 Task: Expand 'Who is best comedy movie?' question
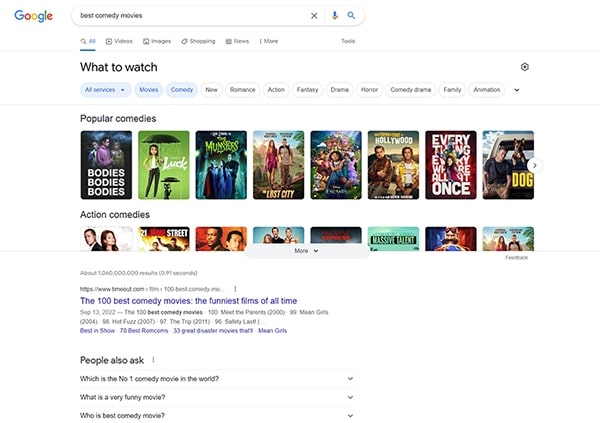(217, 416)
